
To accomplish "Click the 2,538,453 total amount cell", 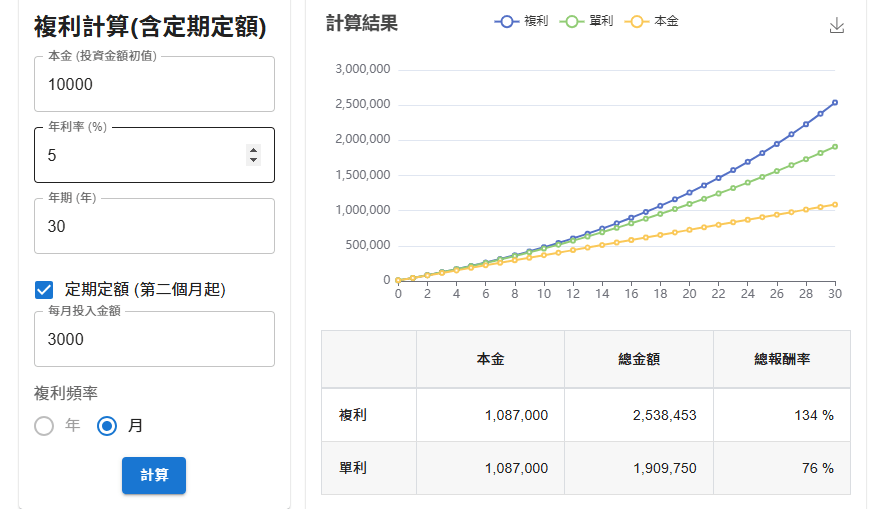I will [x=639, y=415].
